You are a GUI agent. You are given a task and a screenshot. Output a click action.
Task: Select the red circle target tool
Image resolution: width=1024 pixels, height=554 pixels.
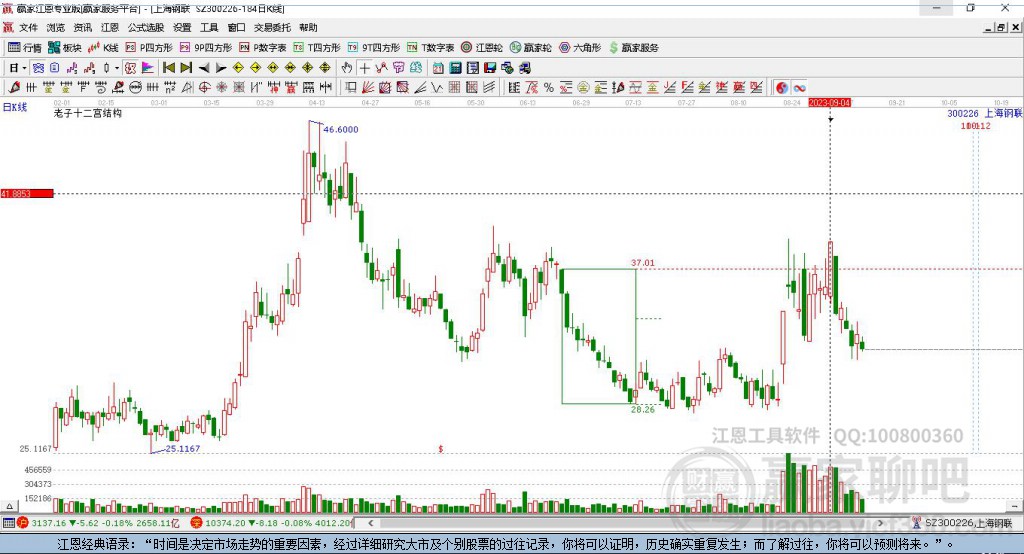[x=204, y=88]
